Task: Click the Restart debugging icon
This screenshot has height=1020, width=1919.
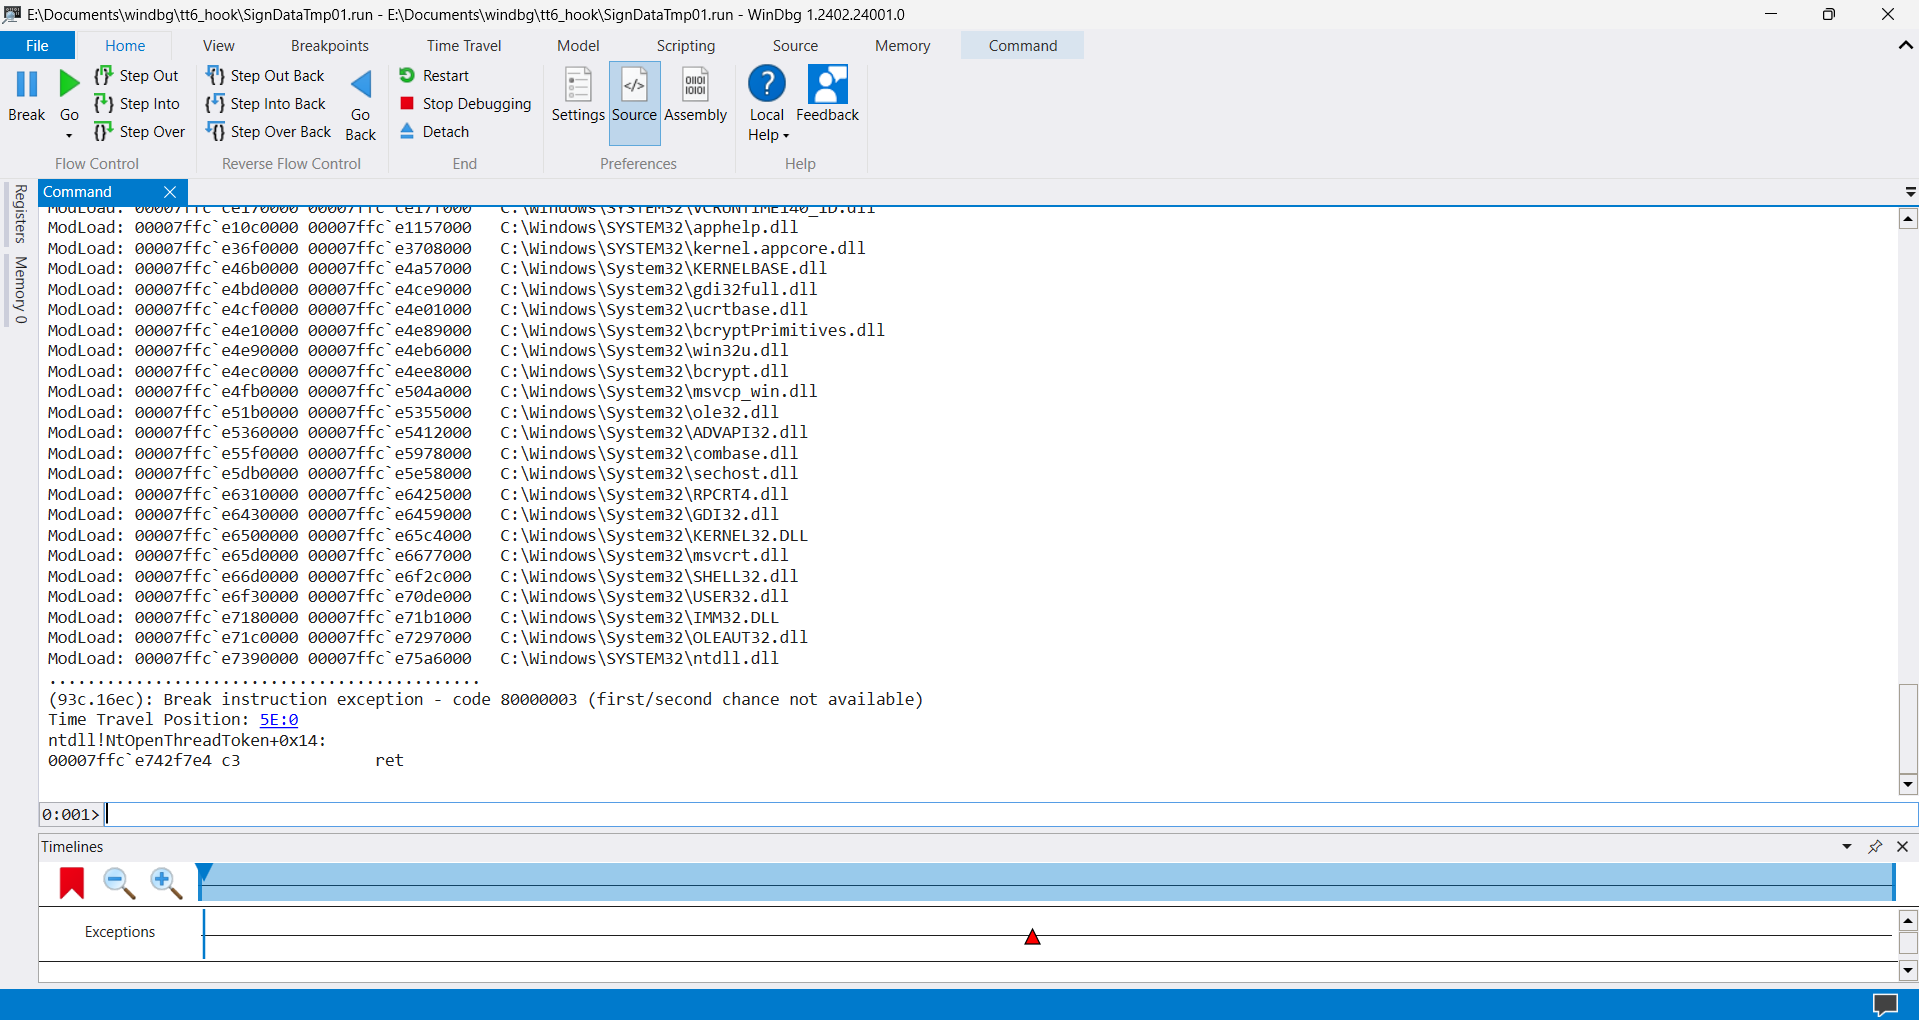Action: tap(407, 75)
